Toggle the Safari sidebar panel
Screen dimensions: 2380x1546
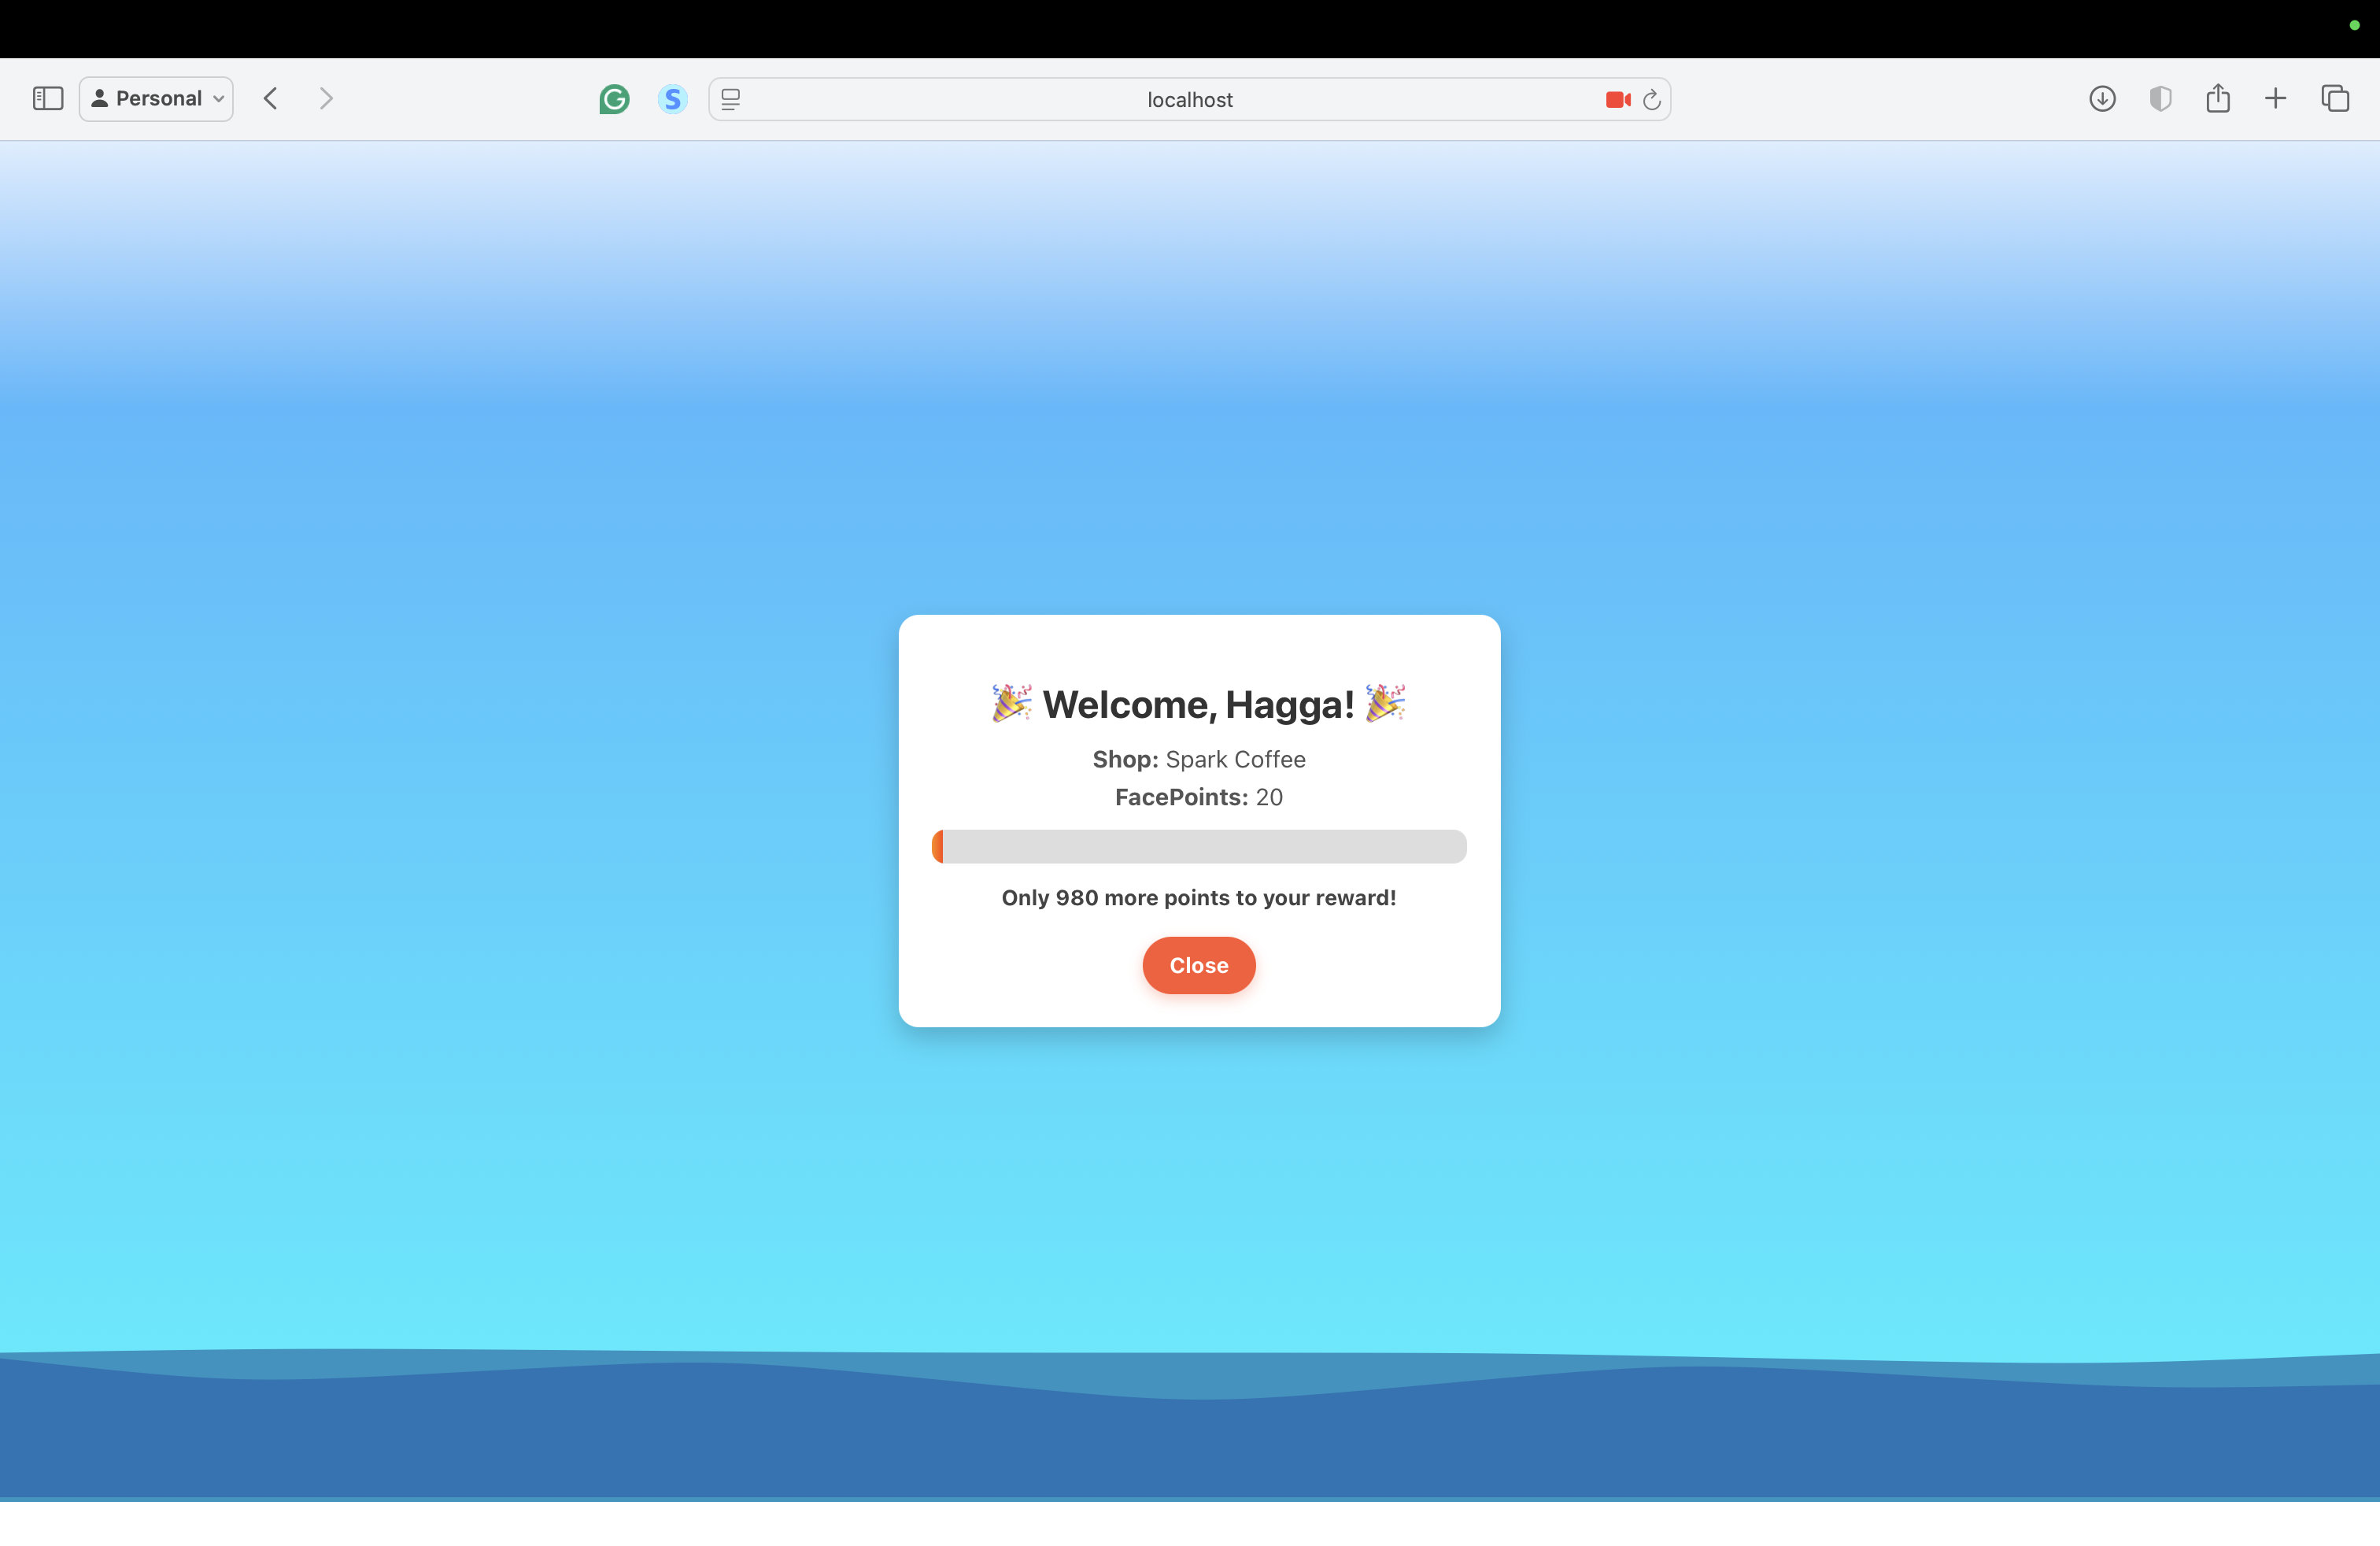(x=48, y=98)
